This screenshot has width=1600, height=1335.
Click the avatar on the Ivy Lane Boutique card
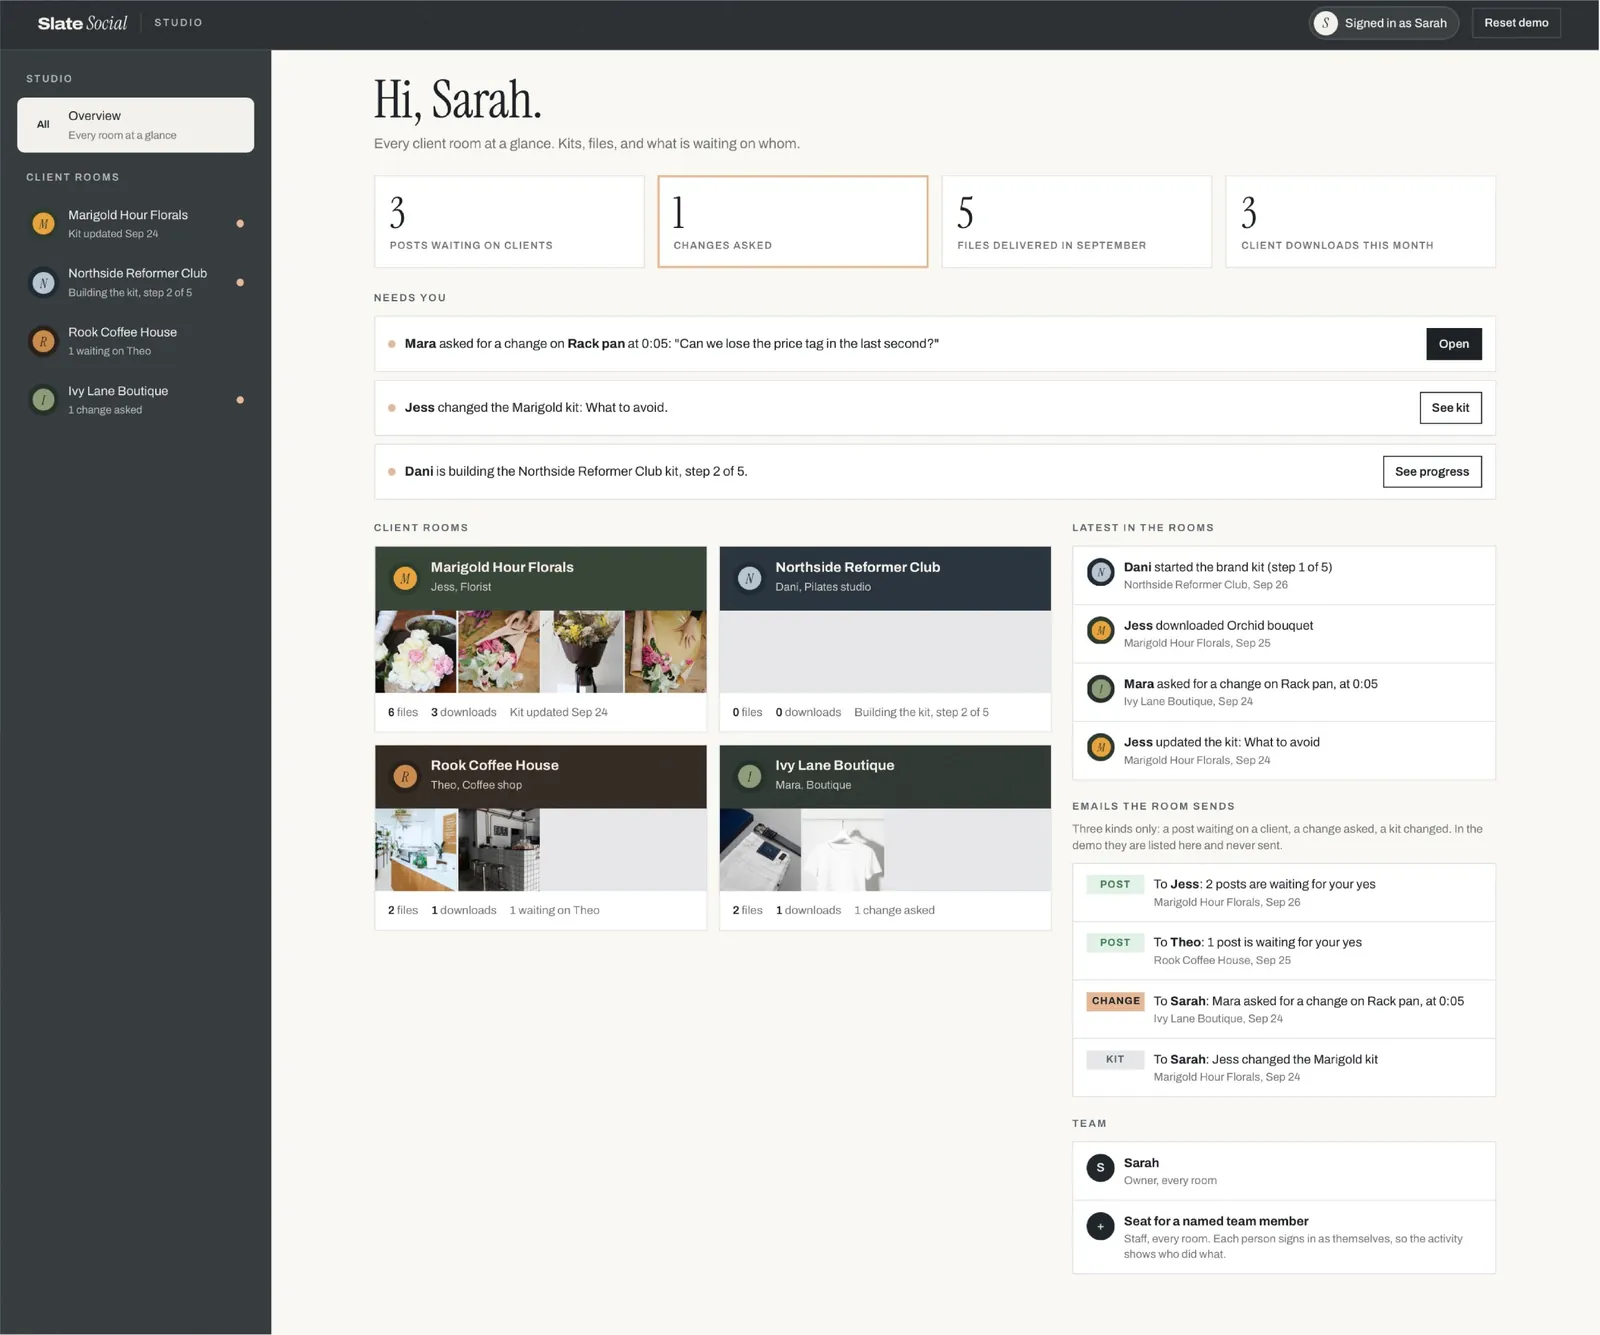point(749,776)
